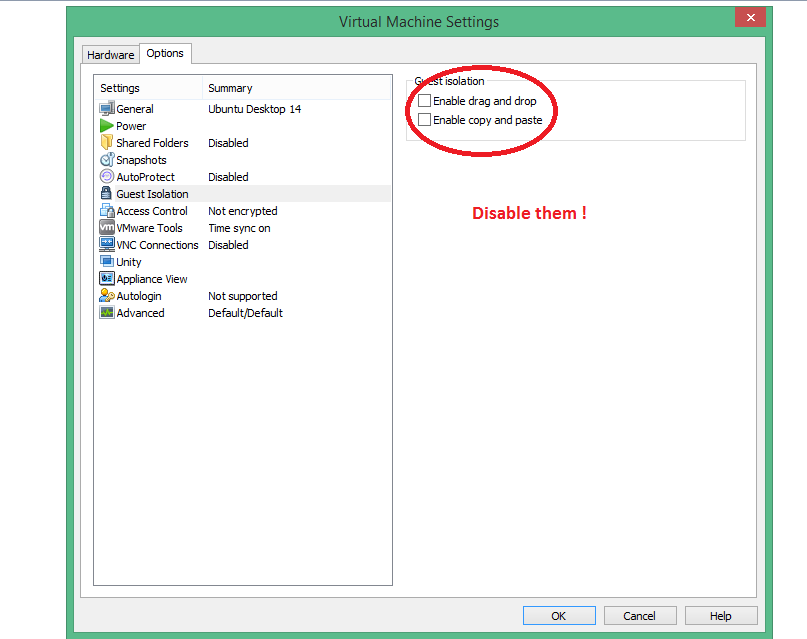This screenshot has width=807, height=639.
Task: Toggle the Enable drag and drop checkbox
Action: 424,101
